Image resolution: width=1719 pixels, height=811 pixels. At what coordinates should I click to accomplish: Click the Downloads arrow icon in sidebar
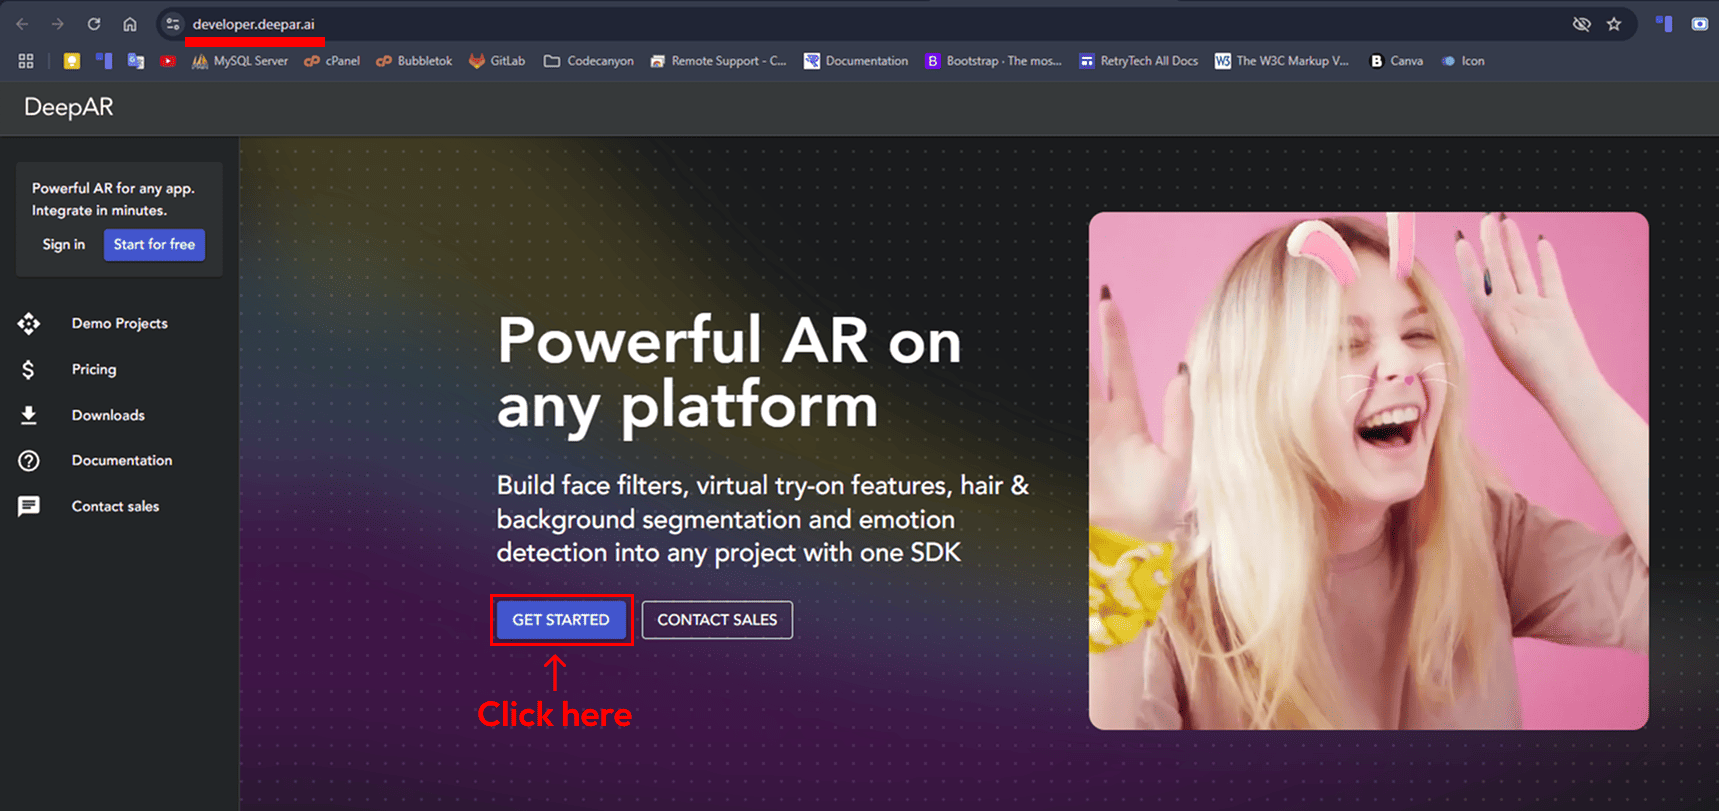[x=29, y=415]
